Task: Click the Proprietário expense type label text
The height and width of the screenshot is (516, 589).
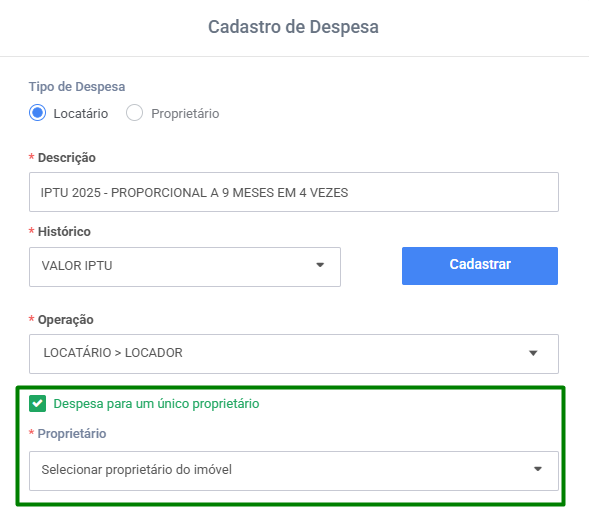Action: 185,113
